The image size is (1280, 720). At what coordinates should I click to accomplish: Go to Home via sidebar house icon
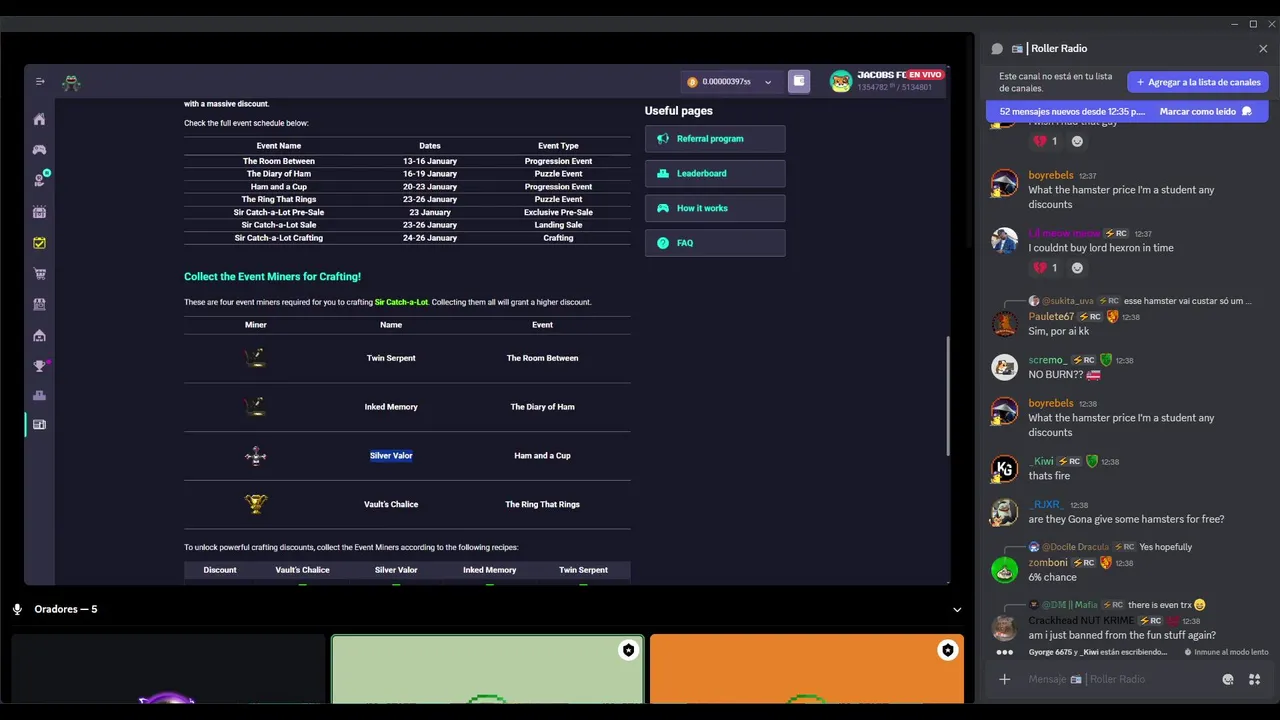[x=39, y=119]
